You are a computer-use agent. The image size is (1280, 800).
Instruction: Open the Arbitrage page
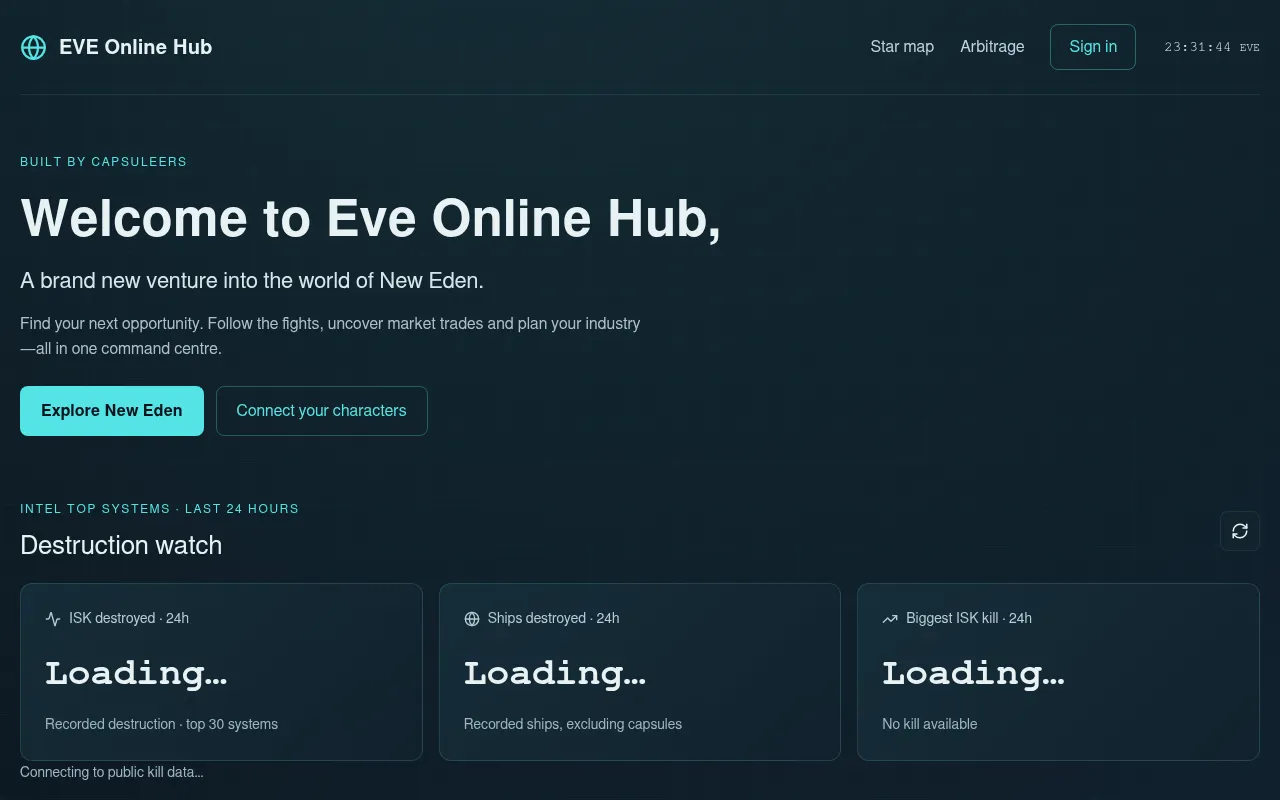pyautogui.click(x=992, y=47)
